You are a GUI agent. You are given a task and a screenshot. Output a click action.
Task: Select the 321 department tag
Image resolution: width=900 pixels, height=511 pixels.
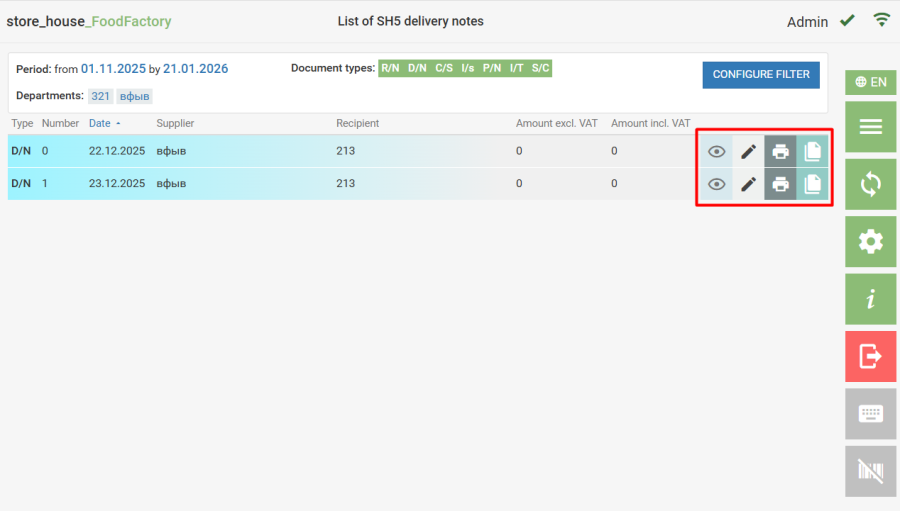(100, 96)
